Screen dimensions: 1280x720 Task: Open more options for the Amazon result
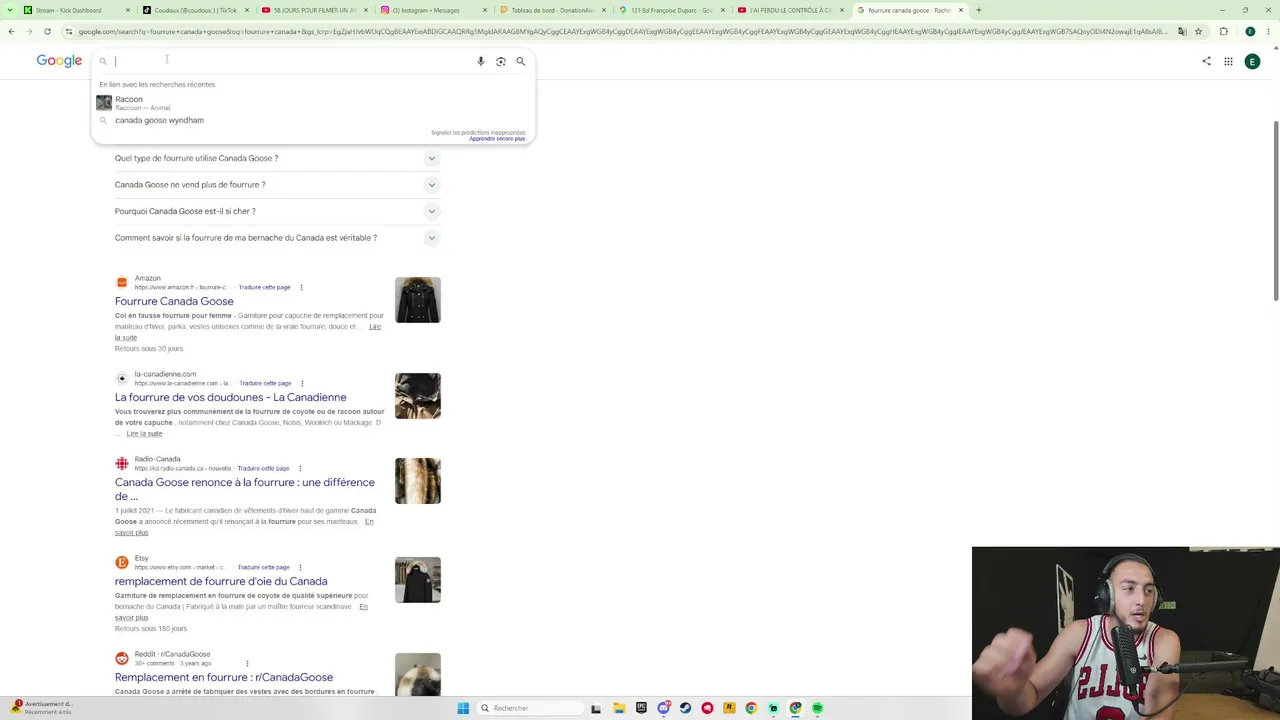click(301, 288)
